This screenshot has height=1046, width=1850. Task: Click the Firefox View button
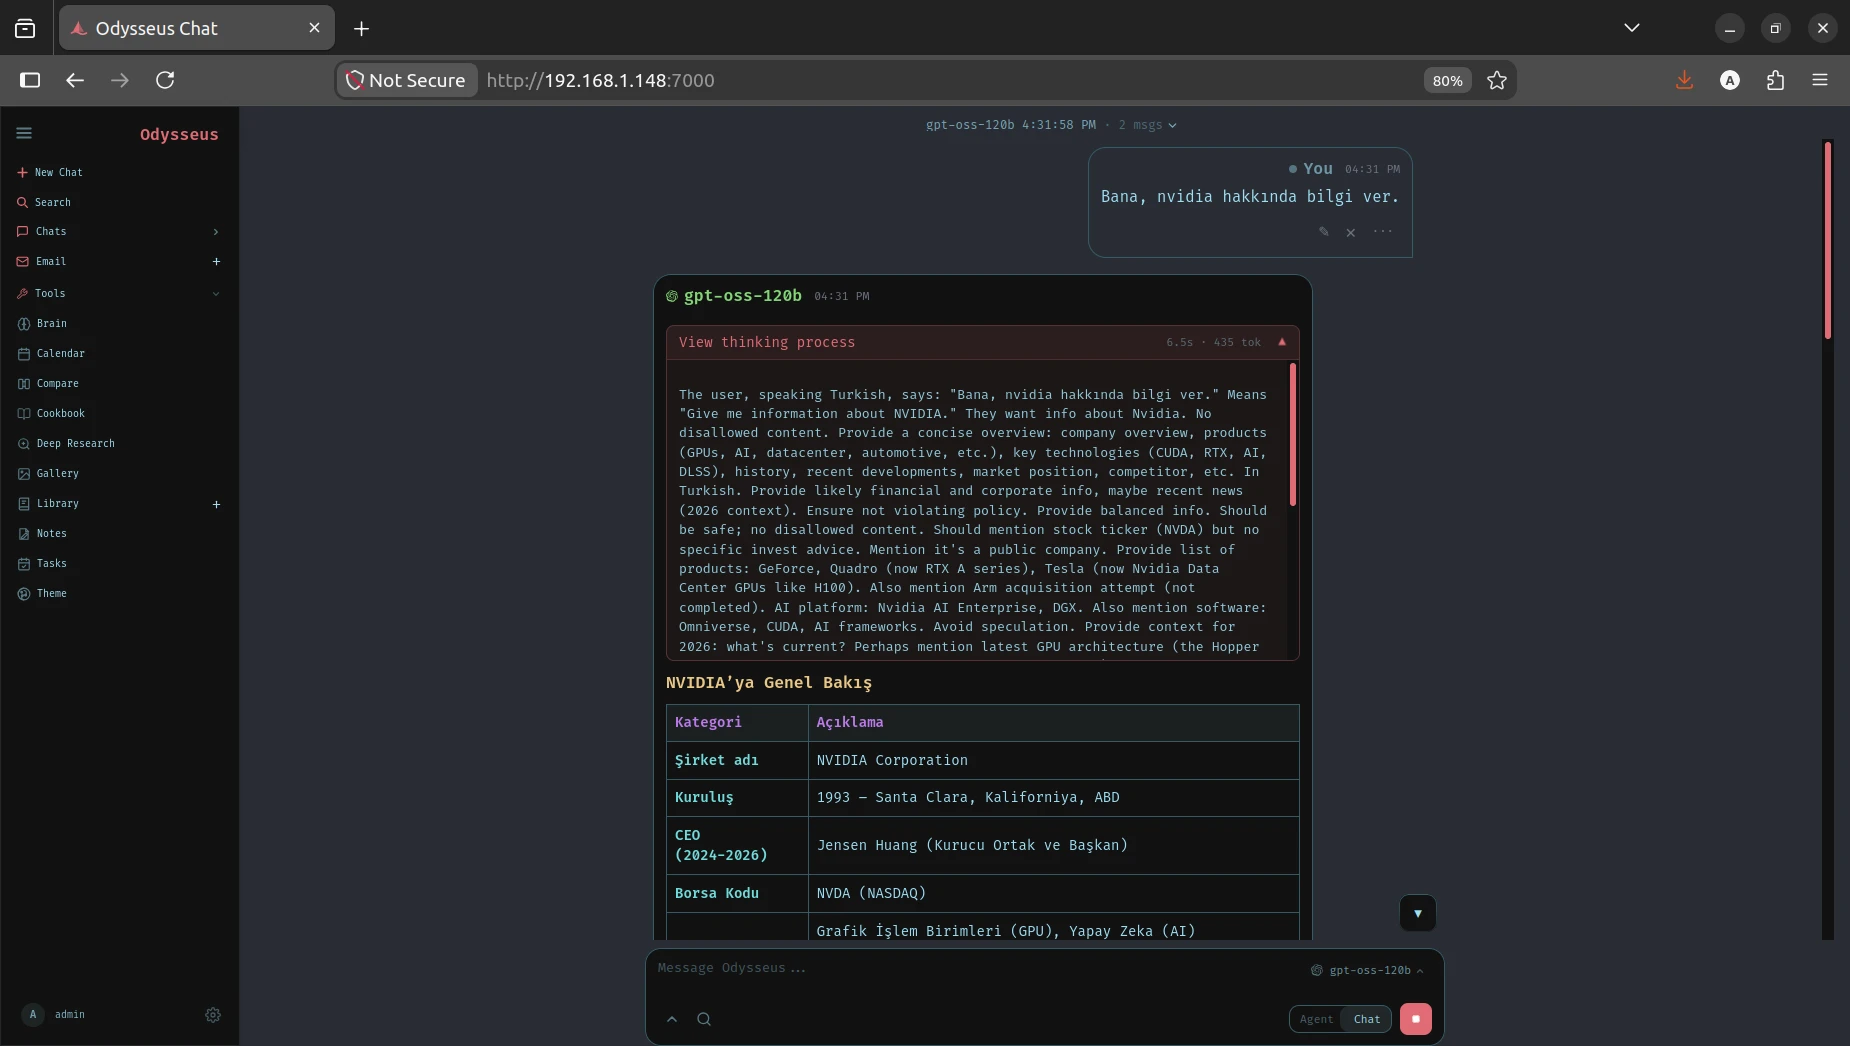25,28
